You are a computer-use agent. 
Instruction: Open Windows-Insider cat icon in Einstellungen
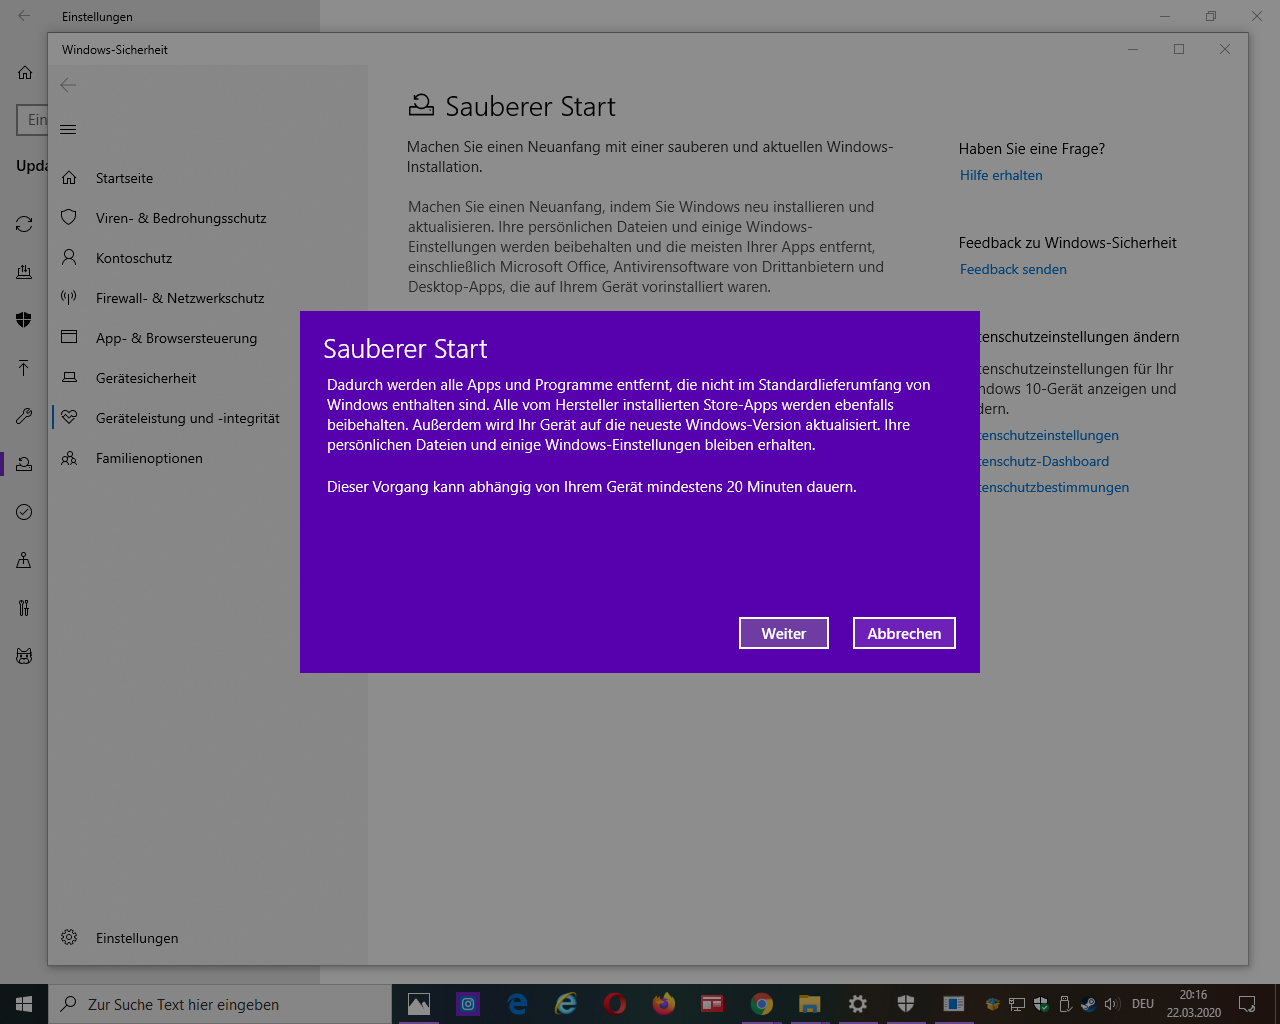pos(24,656)
